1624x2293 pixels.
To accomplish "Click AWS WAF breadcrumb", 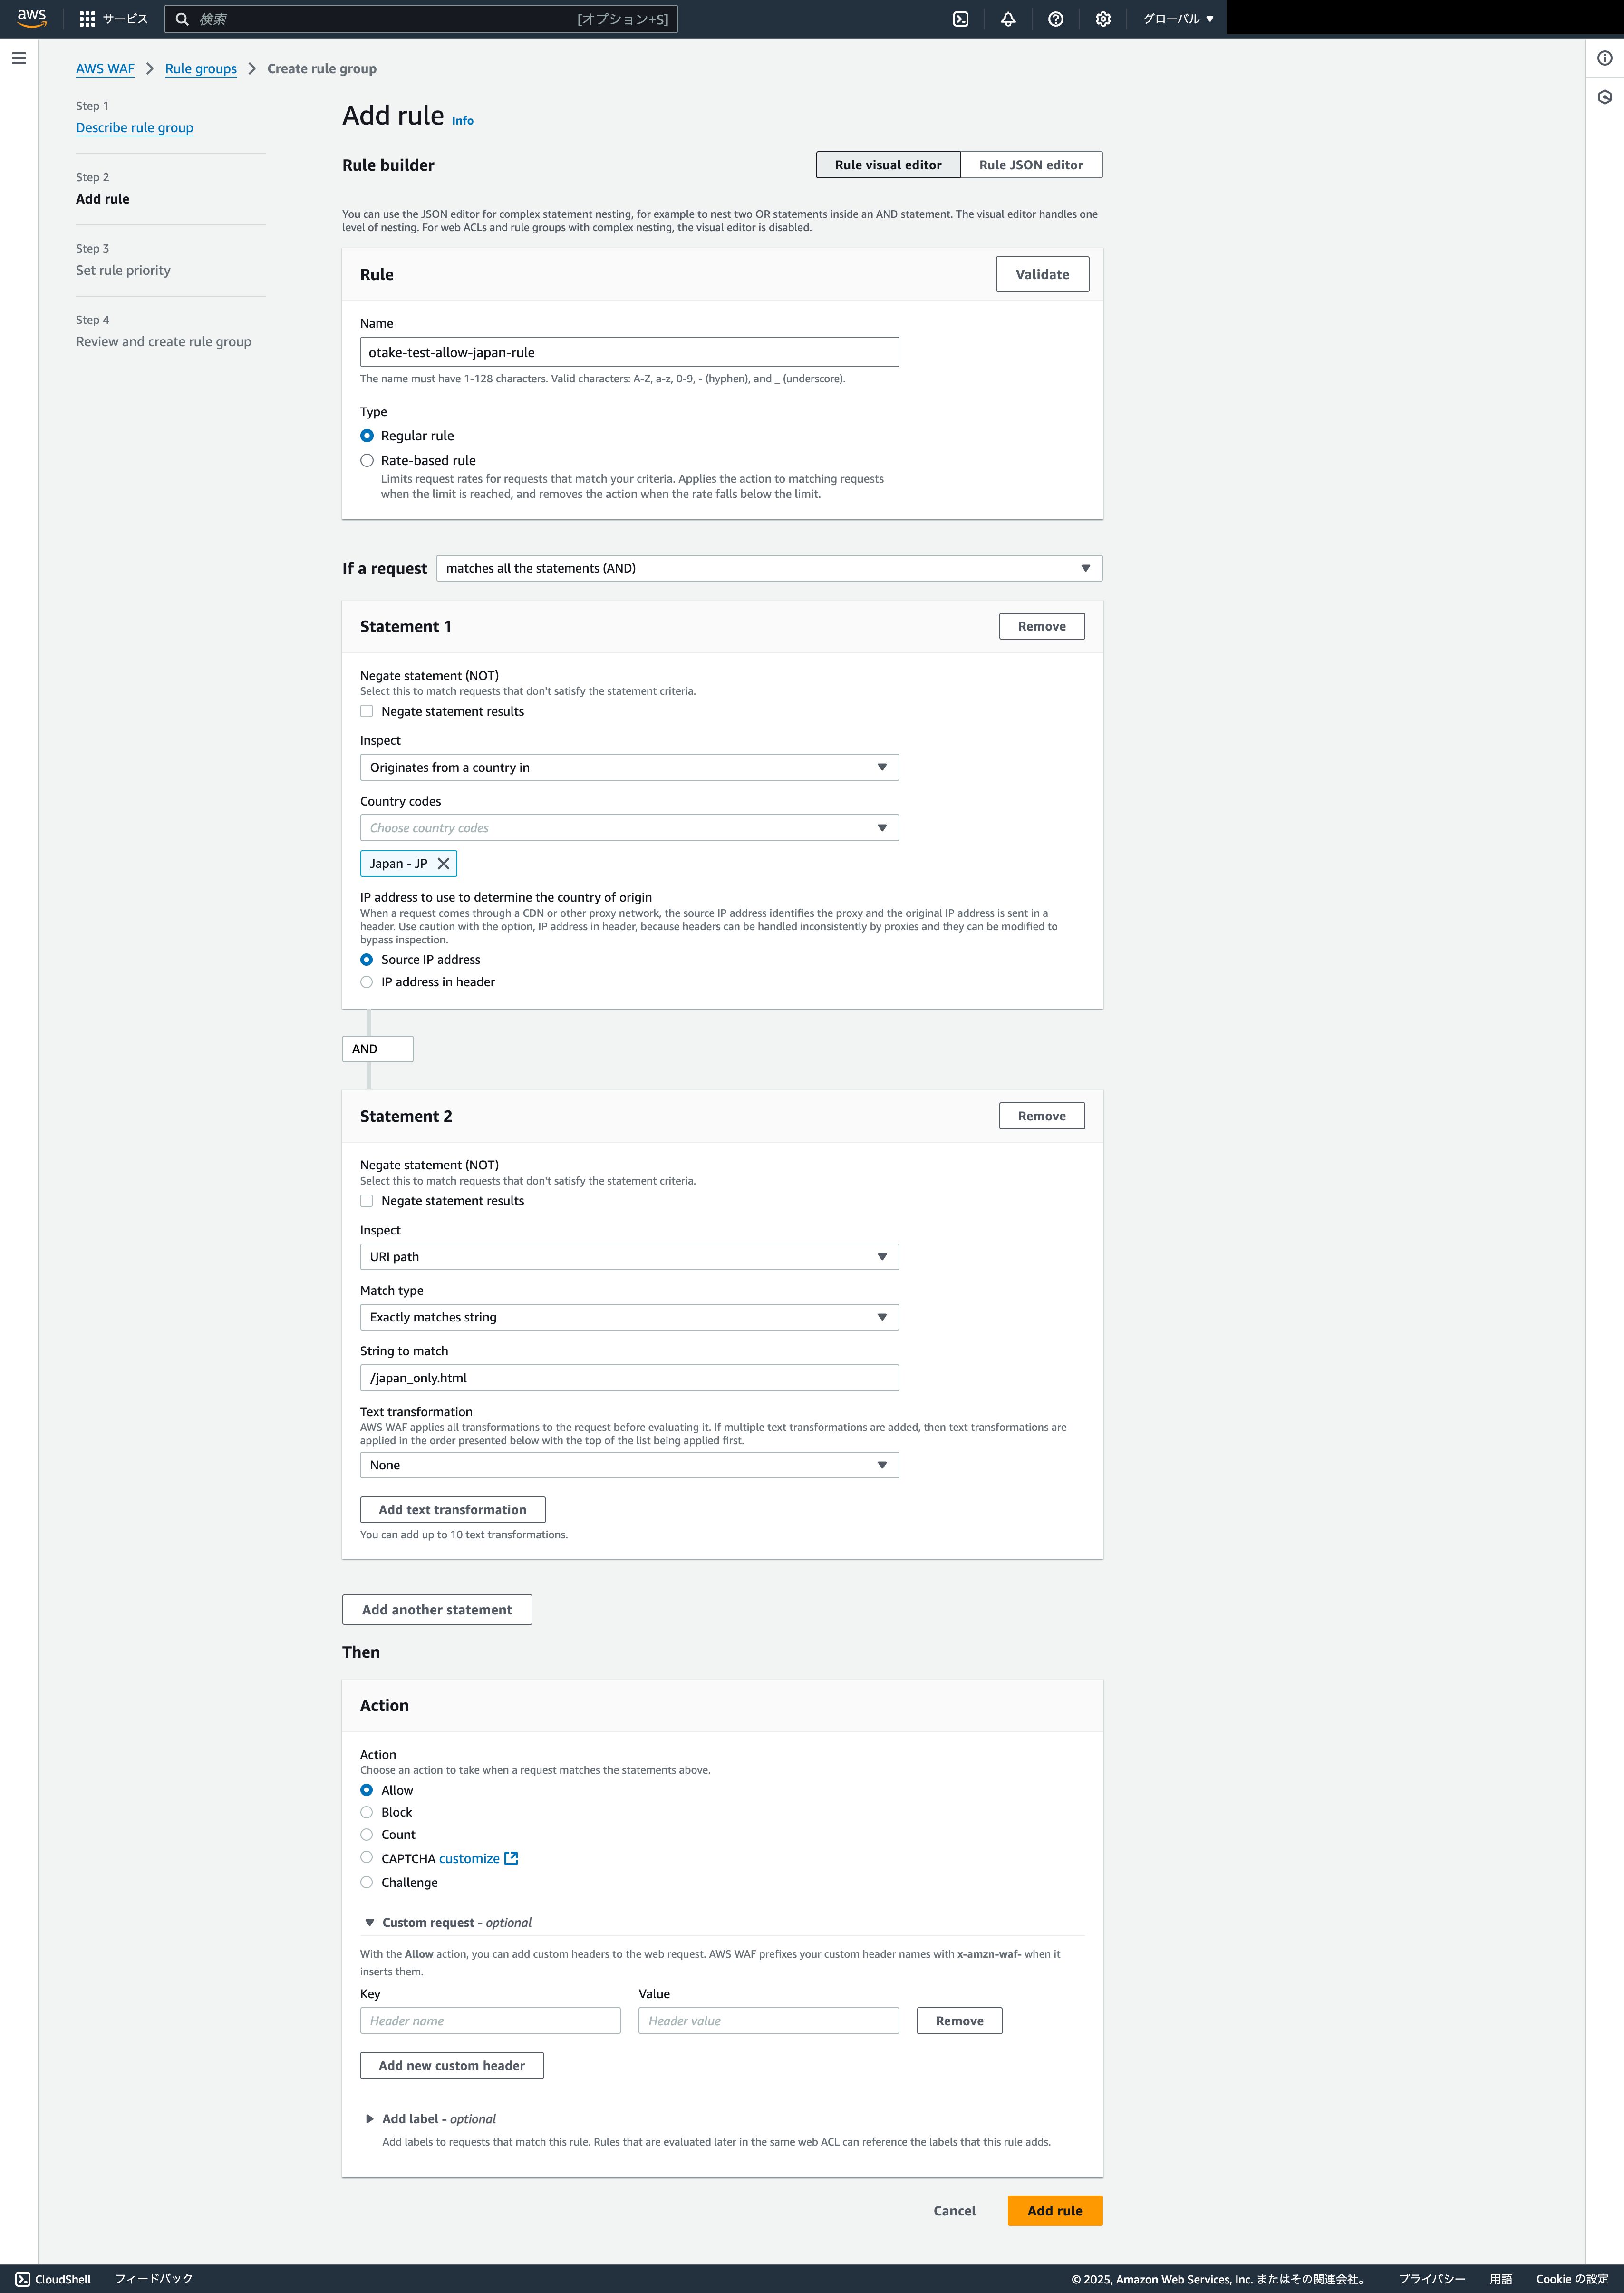I will [105, 69].
